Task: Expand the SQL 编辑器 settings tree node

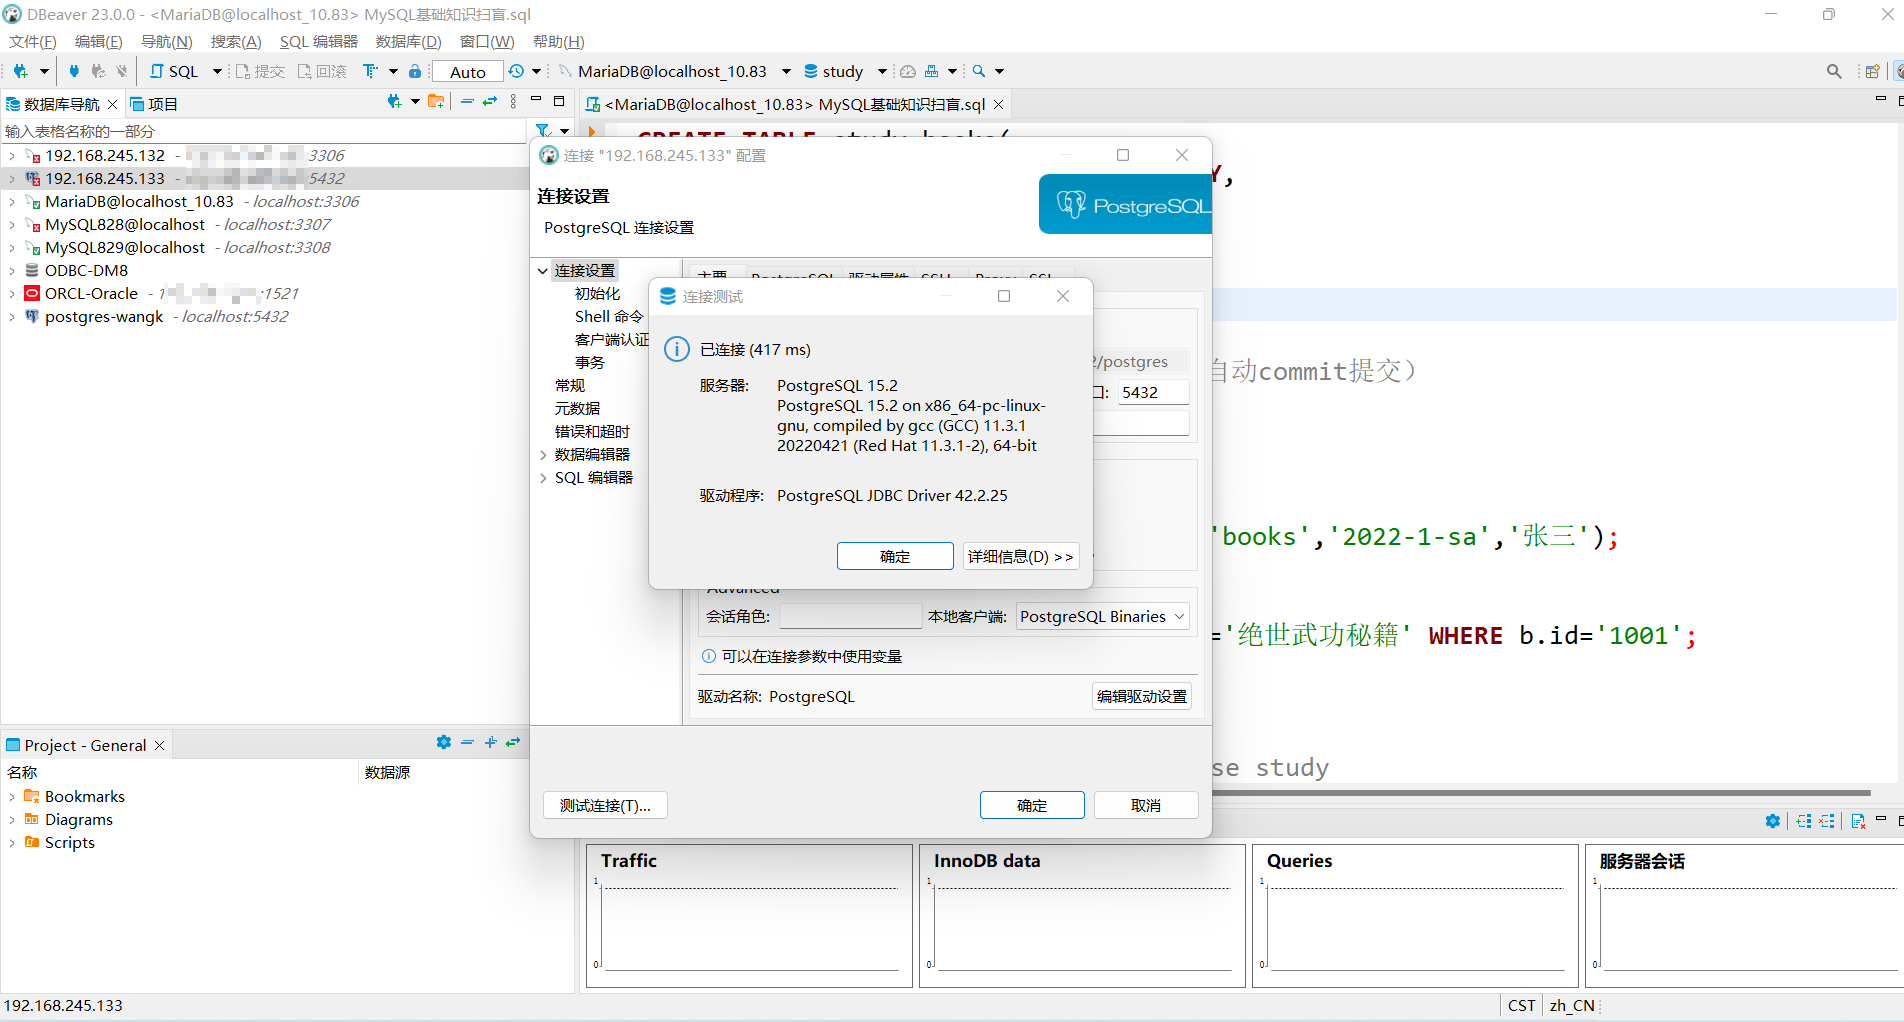Action: click(x=543, y=478)
